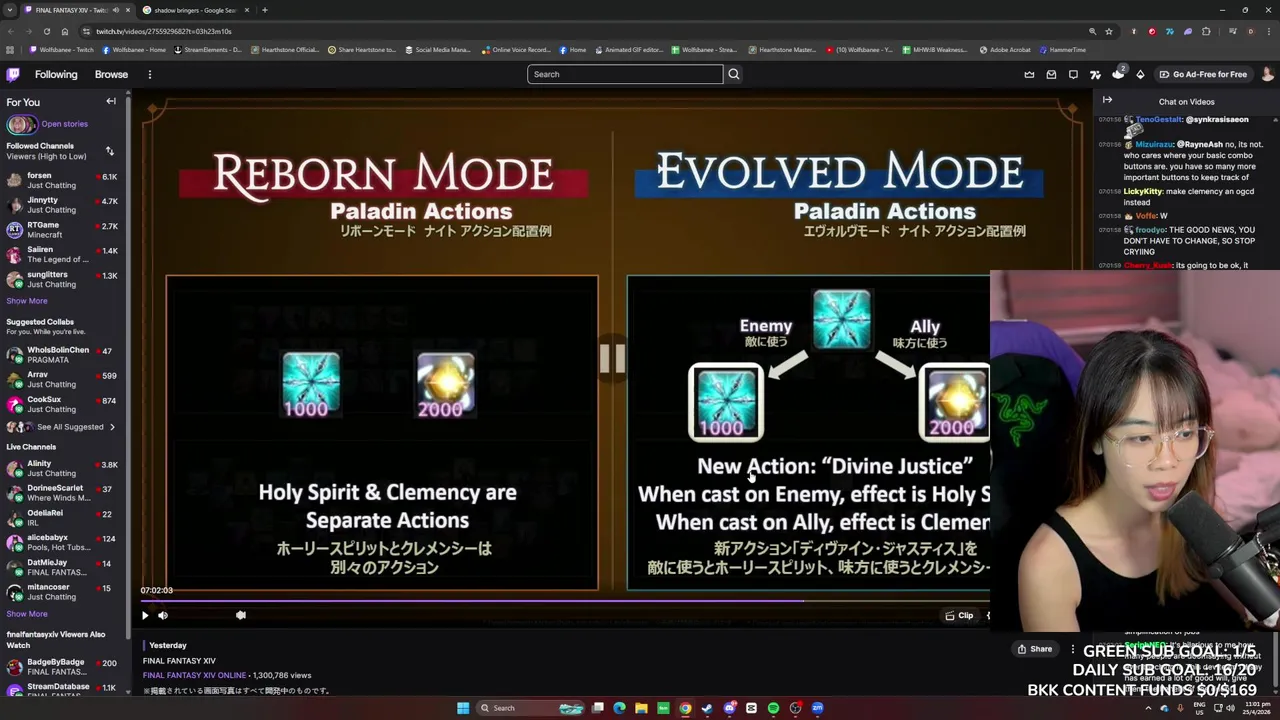Click the Share button below the video
The height and width of the screenshot is (720, 1280).
pyautogui.click(x=1035, y=649)
